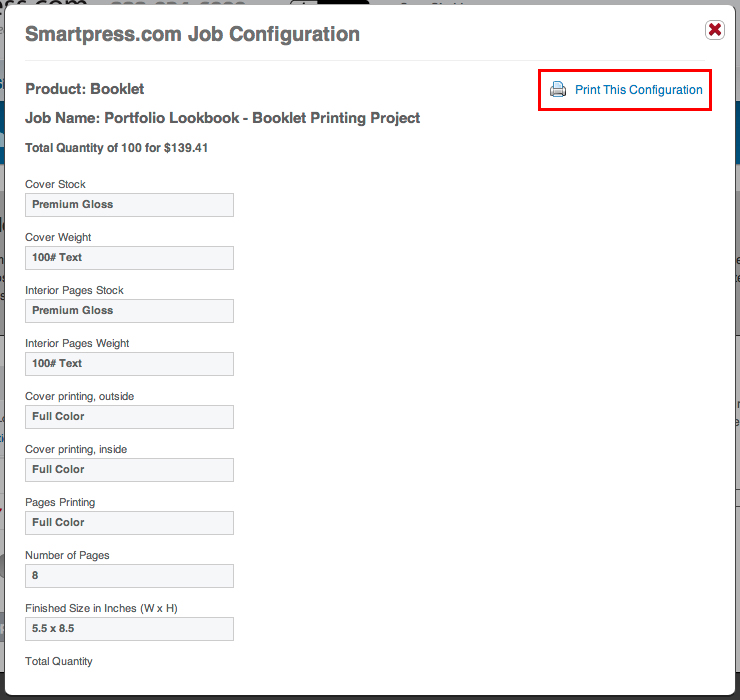Select the Finished Size 5.5 x 8.5 field

(129, 629)
